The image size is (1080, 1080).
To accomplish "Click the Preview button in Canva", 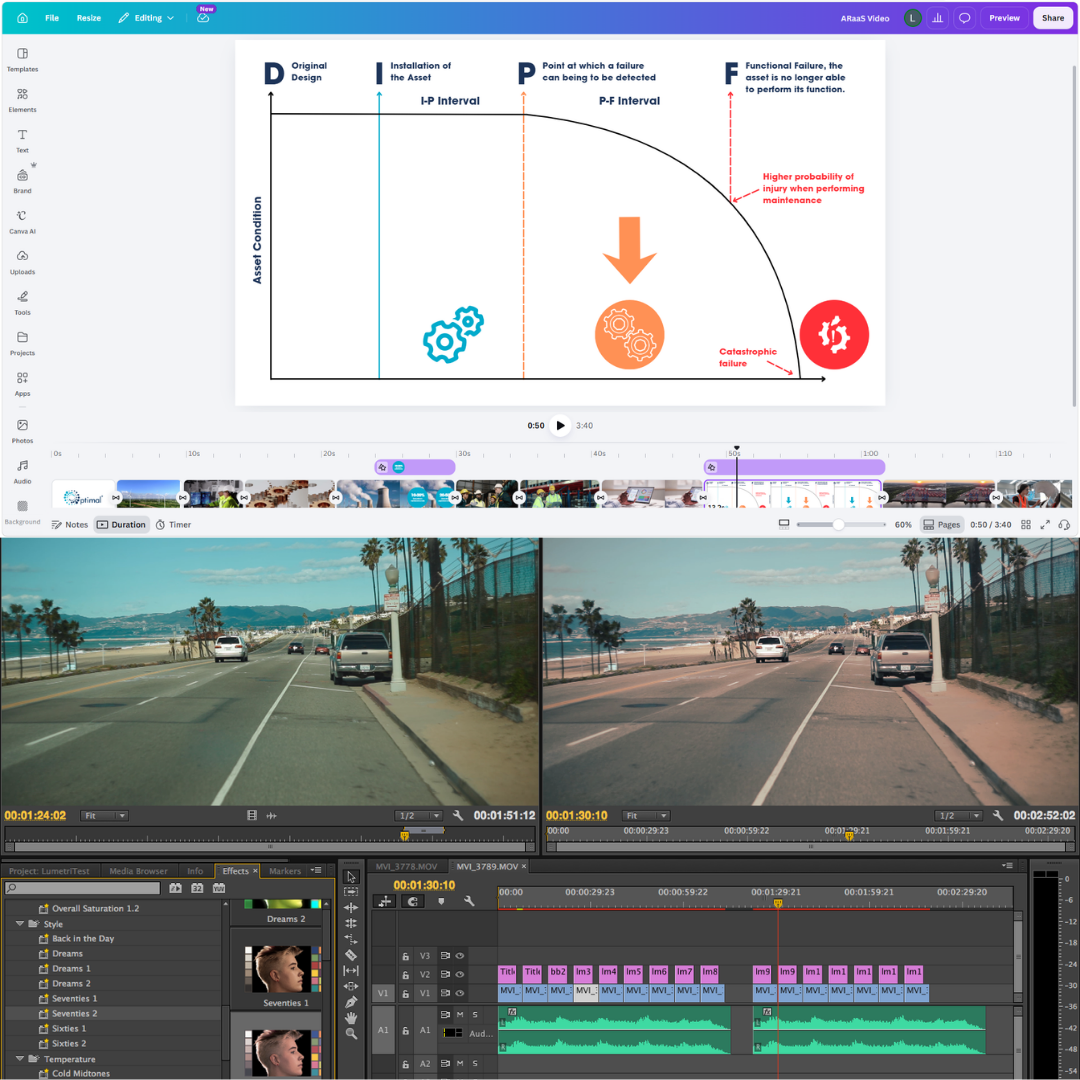I will pyautogui.click(x=1004, y=18).
